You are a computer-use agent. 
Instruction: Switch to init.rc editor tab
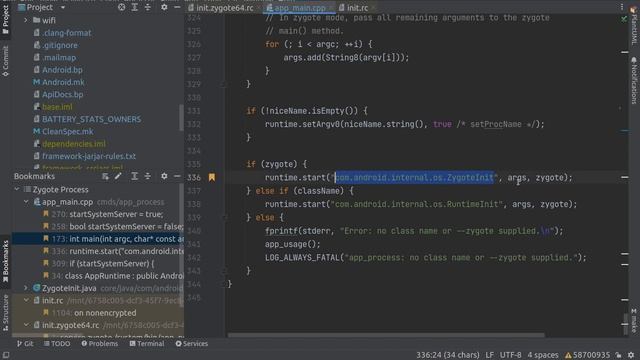pos(357,7)
